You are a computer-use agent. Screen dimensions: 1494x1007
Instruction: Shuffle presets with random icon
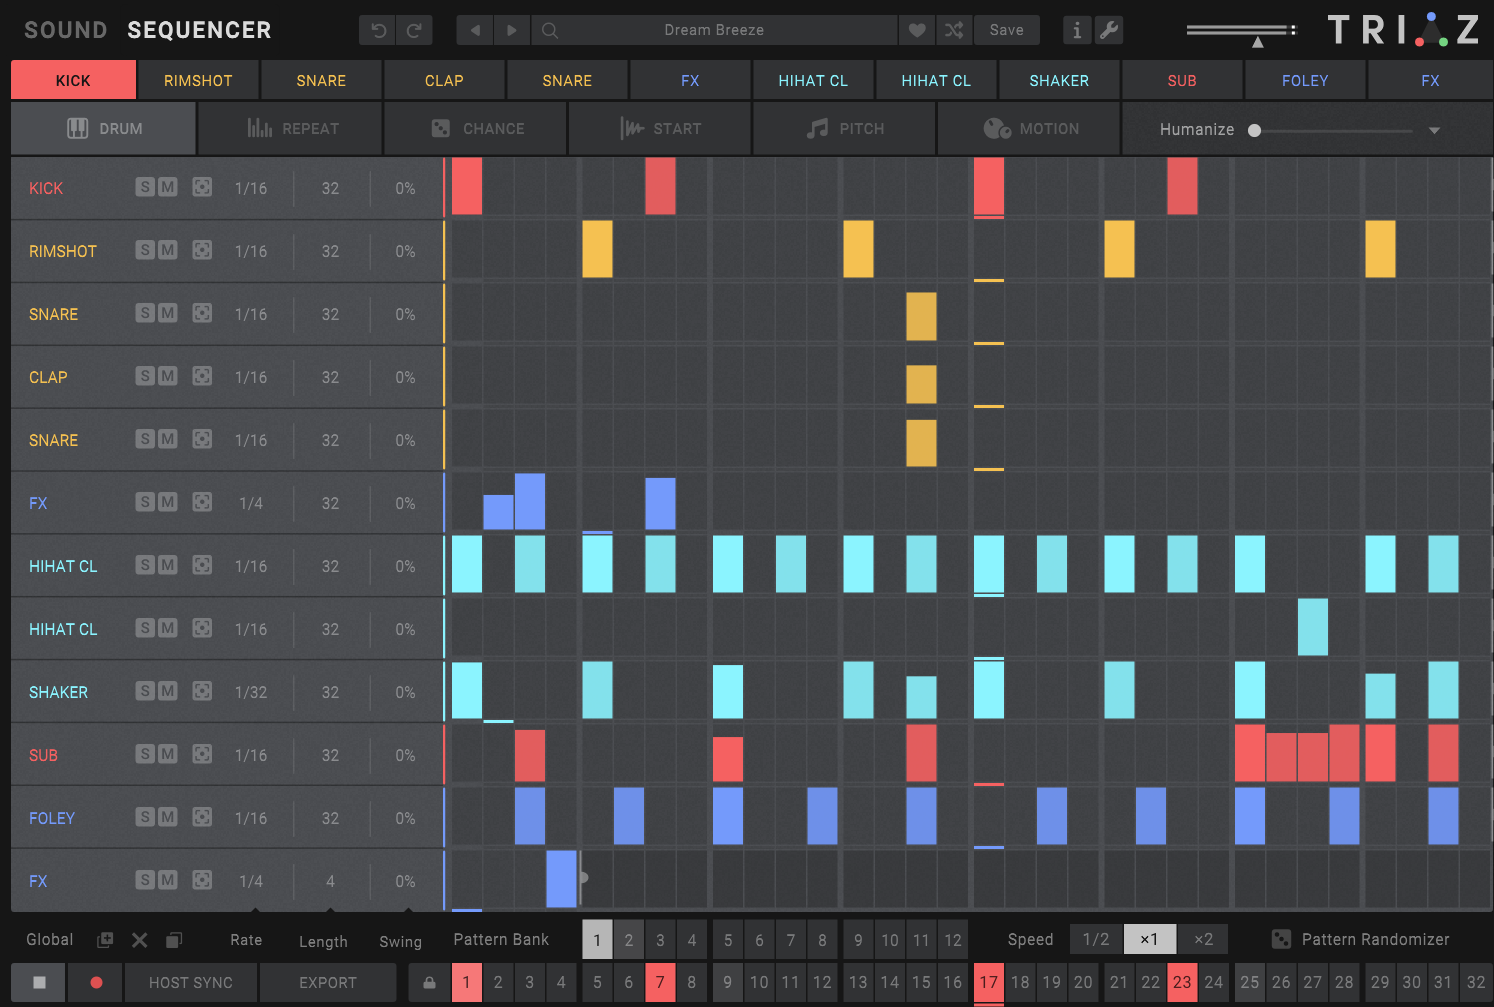(954, 30)
